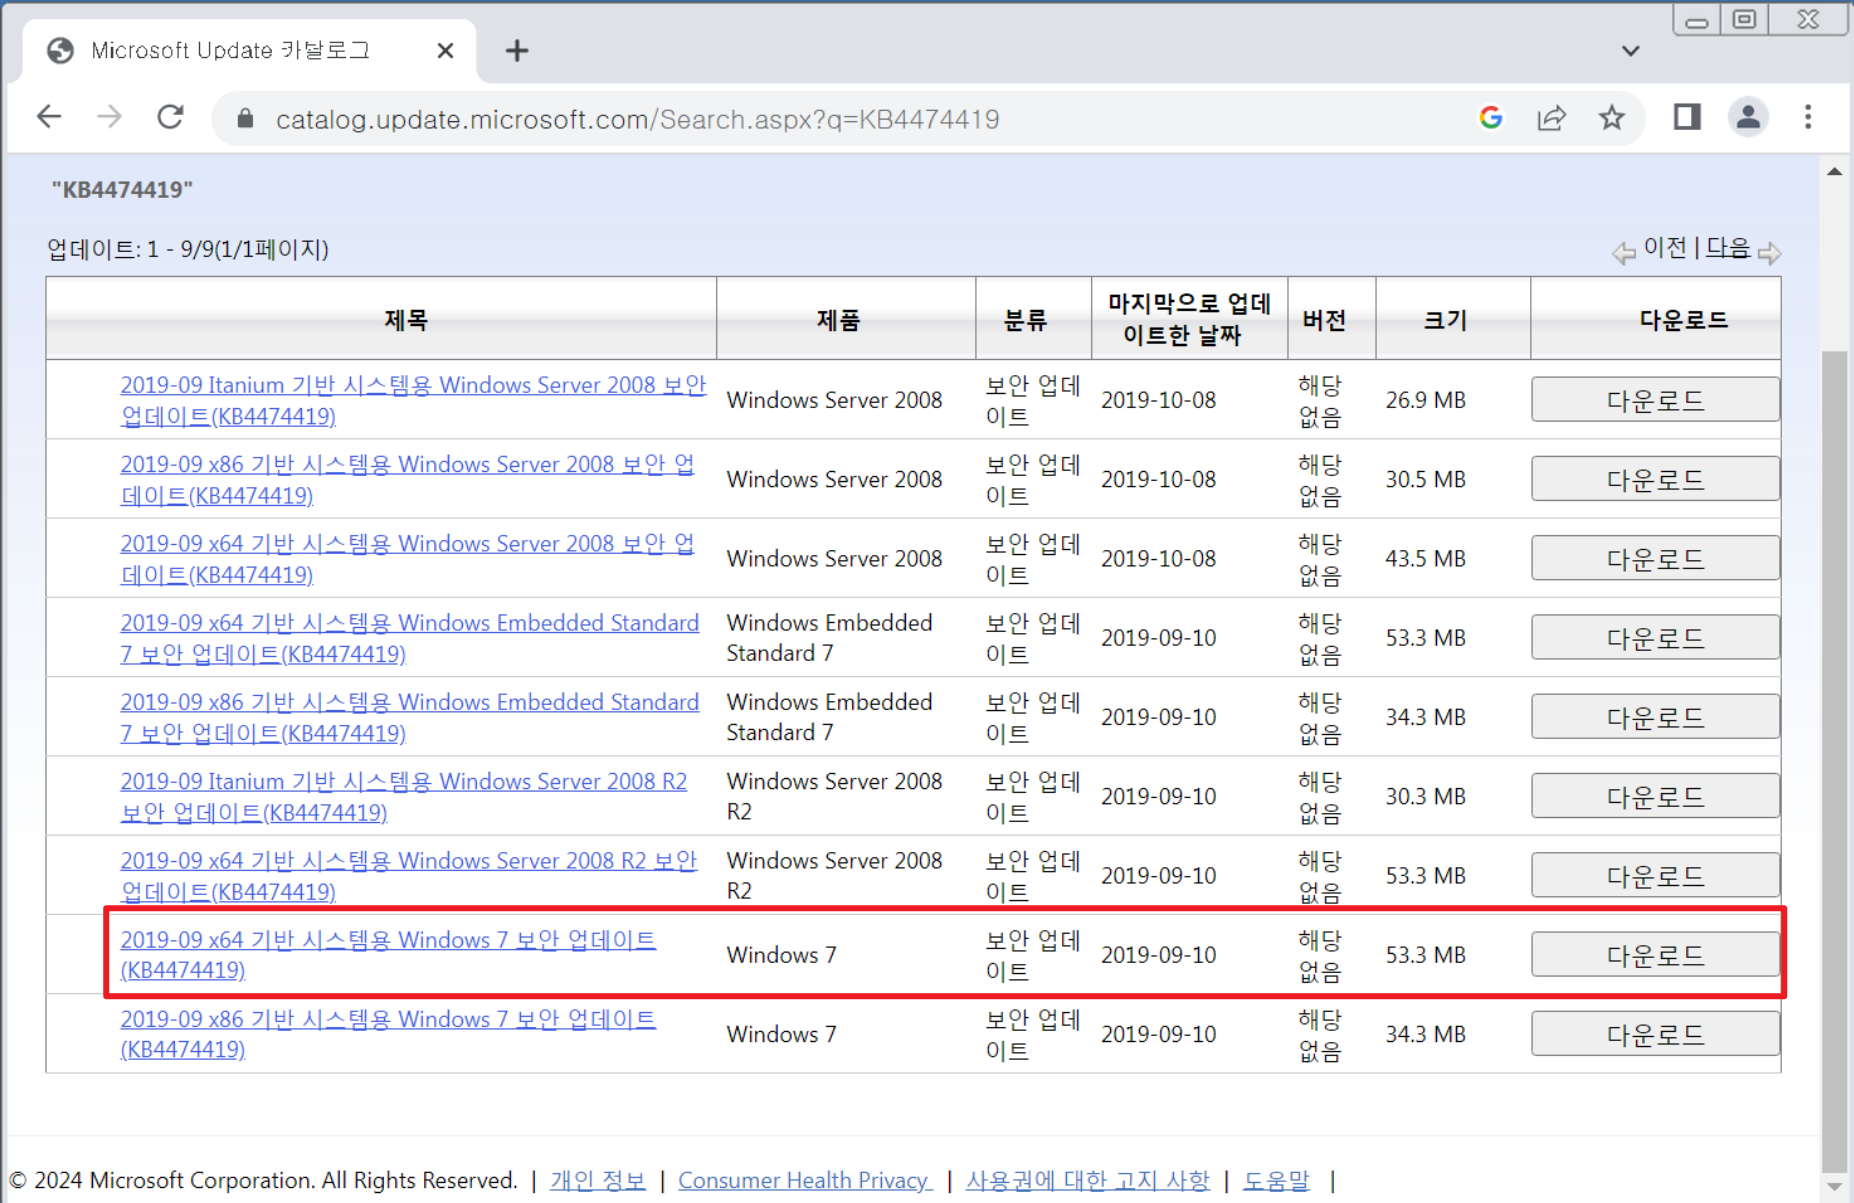Download x86 Embedded Standard 7 update
This screenshot has height=1203, width=1854.
[1655, 717]
